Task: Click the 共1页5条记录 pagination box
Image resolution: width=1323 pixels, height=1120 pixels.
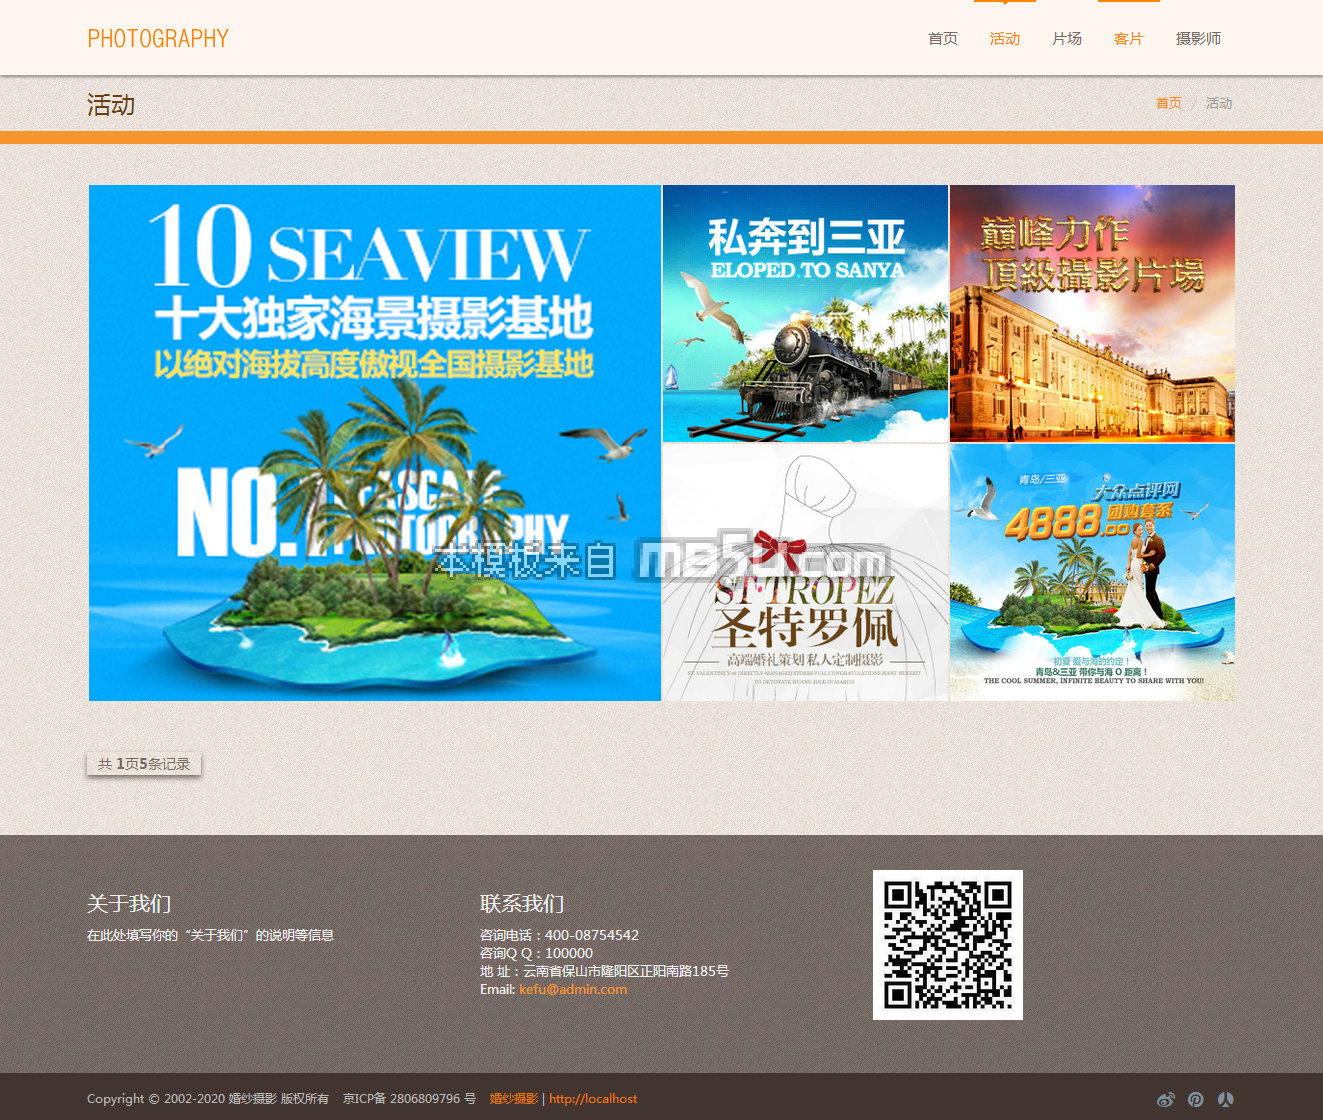Action: pyautogui.click(x=144, y=764)
